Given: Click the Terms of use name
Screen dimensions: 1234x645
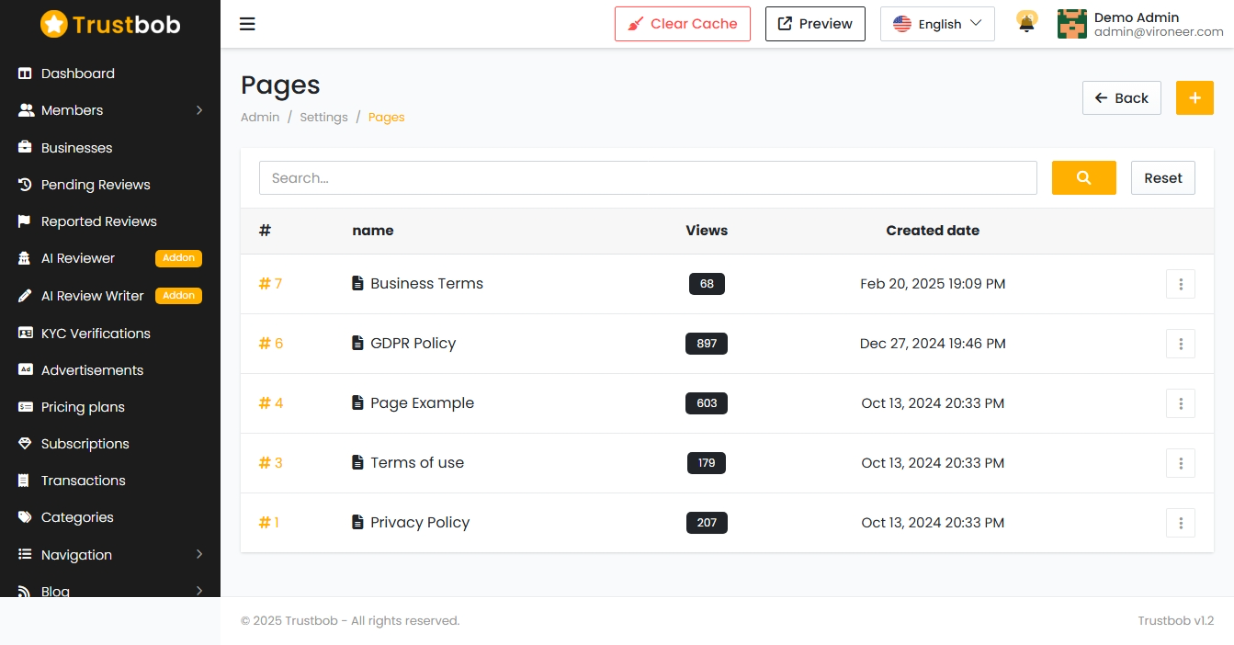Looking at the screenshot, I should 417,463.
